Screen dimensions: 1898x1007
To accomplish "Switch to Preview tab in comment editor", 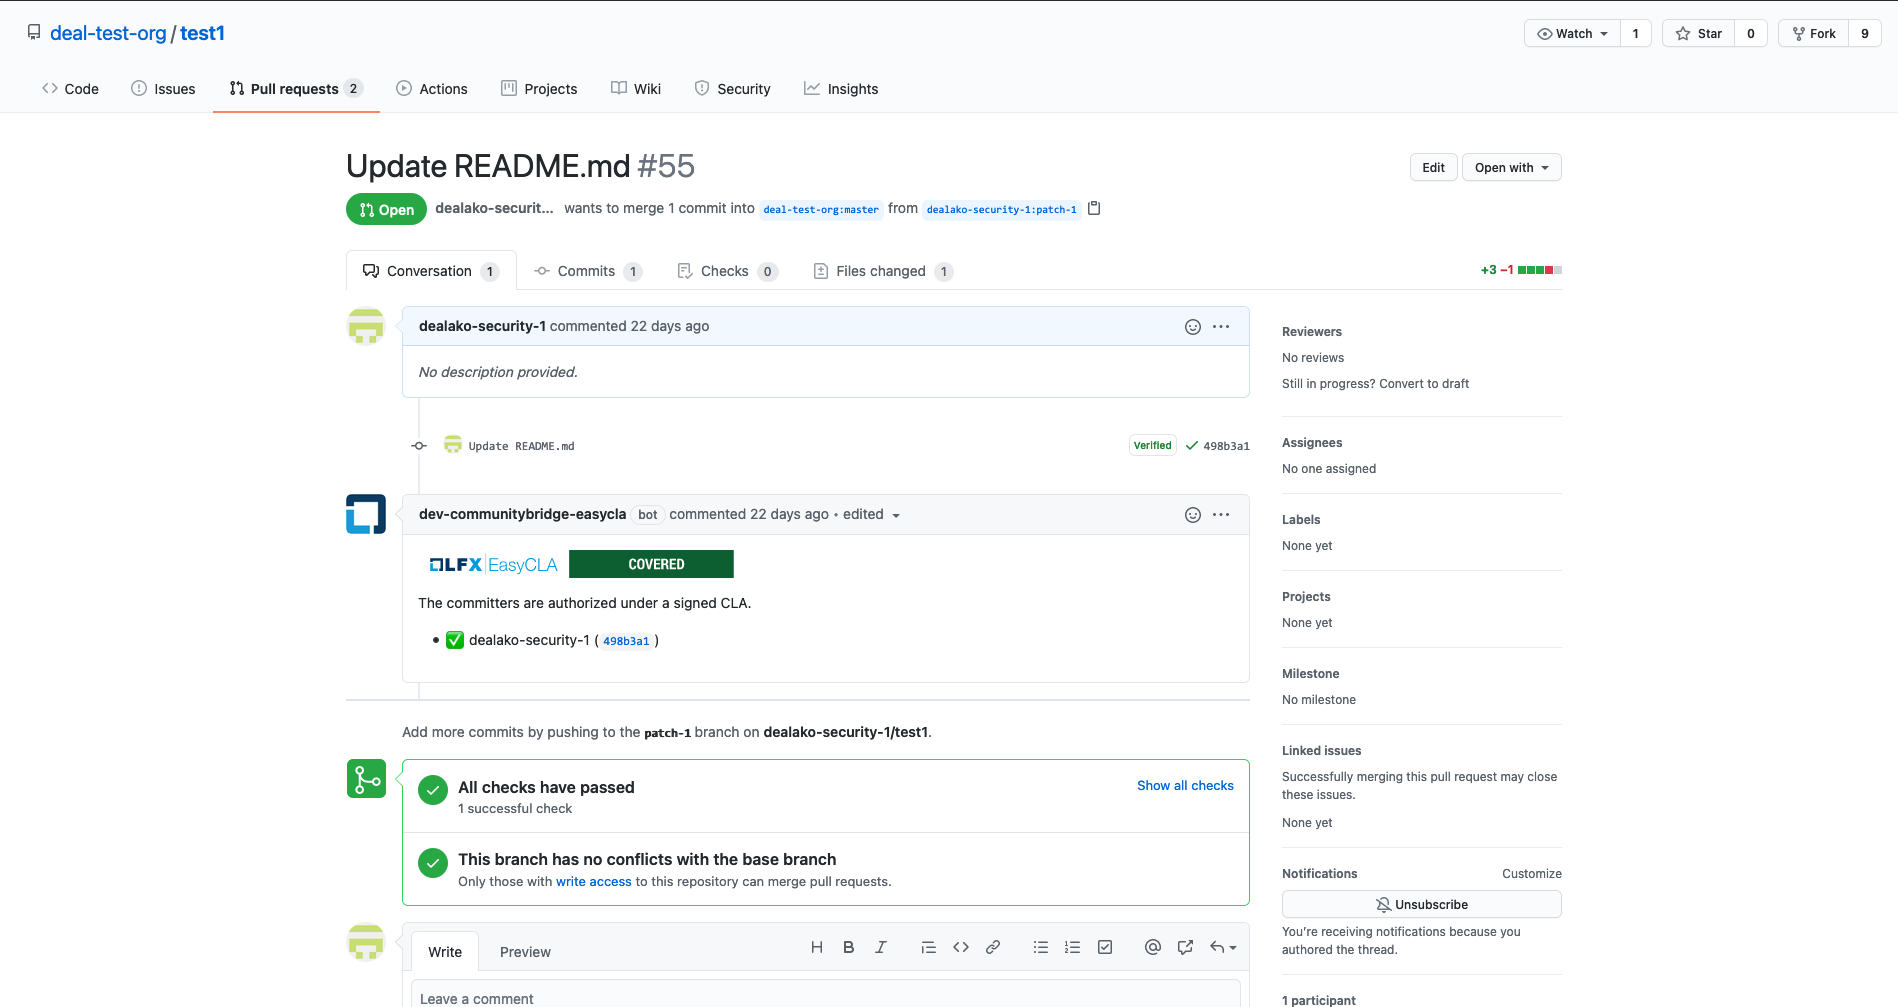I will (525, 952).
